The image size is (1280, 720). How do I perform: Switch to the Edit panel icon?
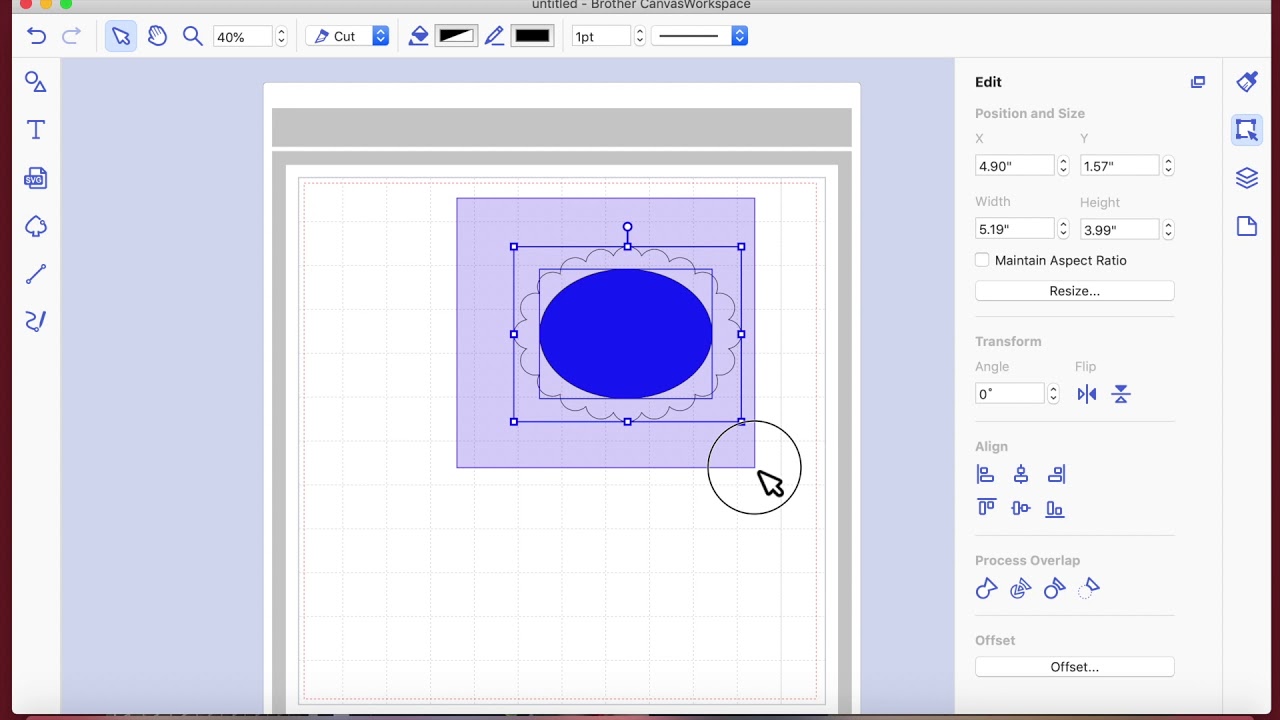click(x=1246, y=130)
